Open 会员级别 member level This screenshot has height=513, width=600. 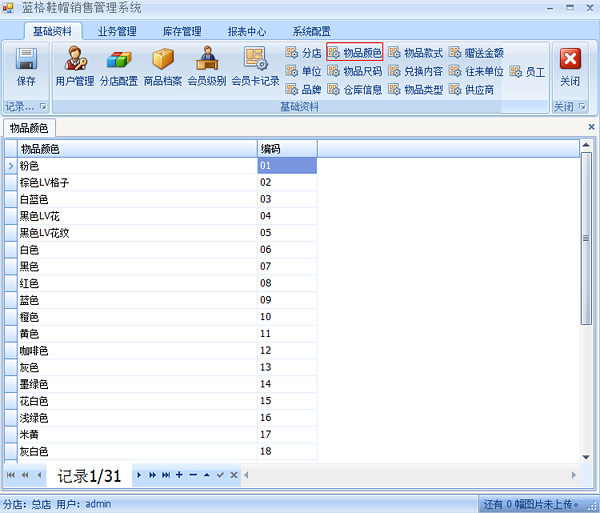pos(207,66)
